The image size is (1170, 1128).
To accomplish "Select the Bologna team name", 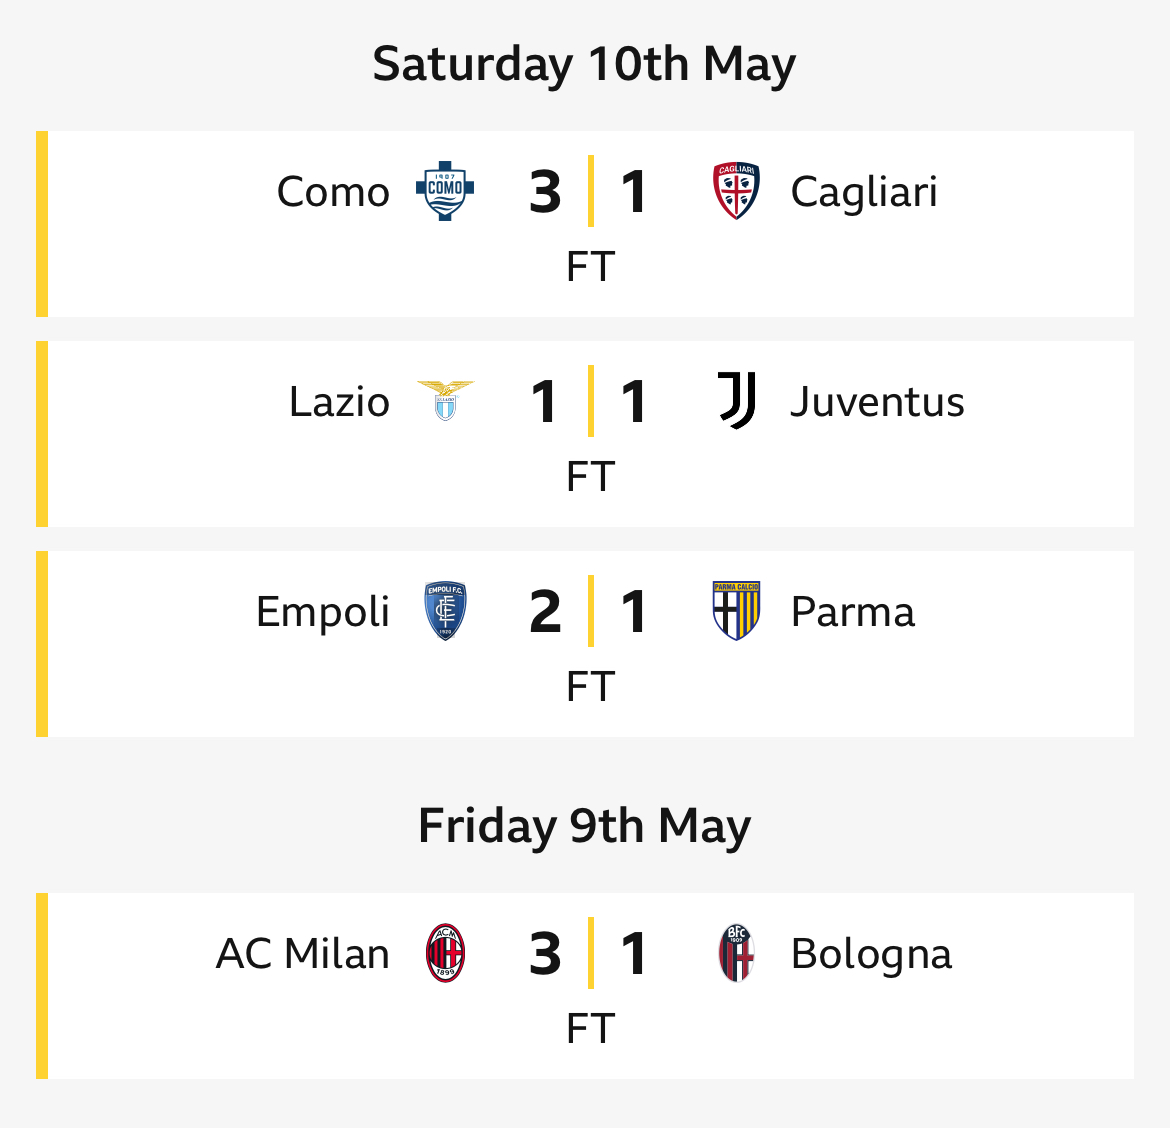I will (871, 954).
